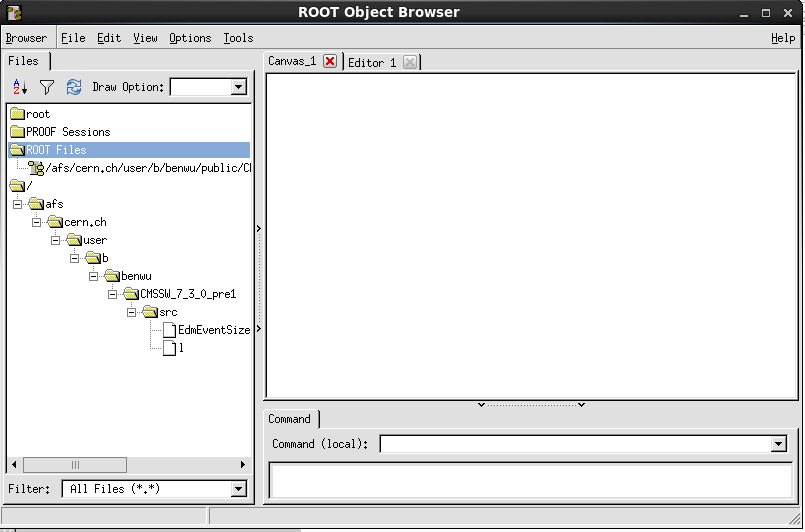The height and width of the screenshot is (532, 805).
Task: Click the tree scrollbar left arrow
Action: pyautogui.click(x=14, y=465)
